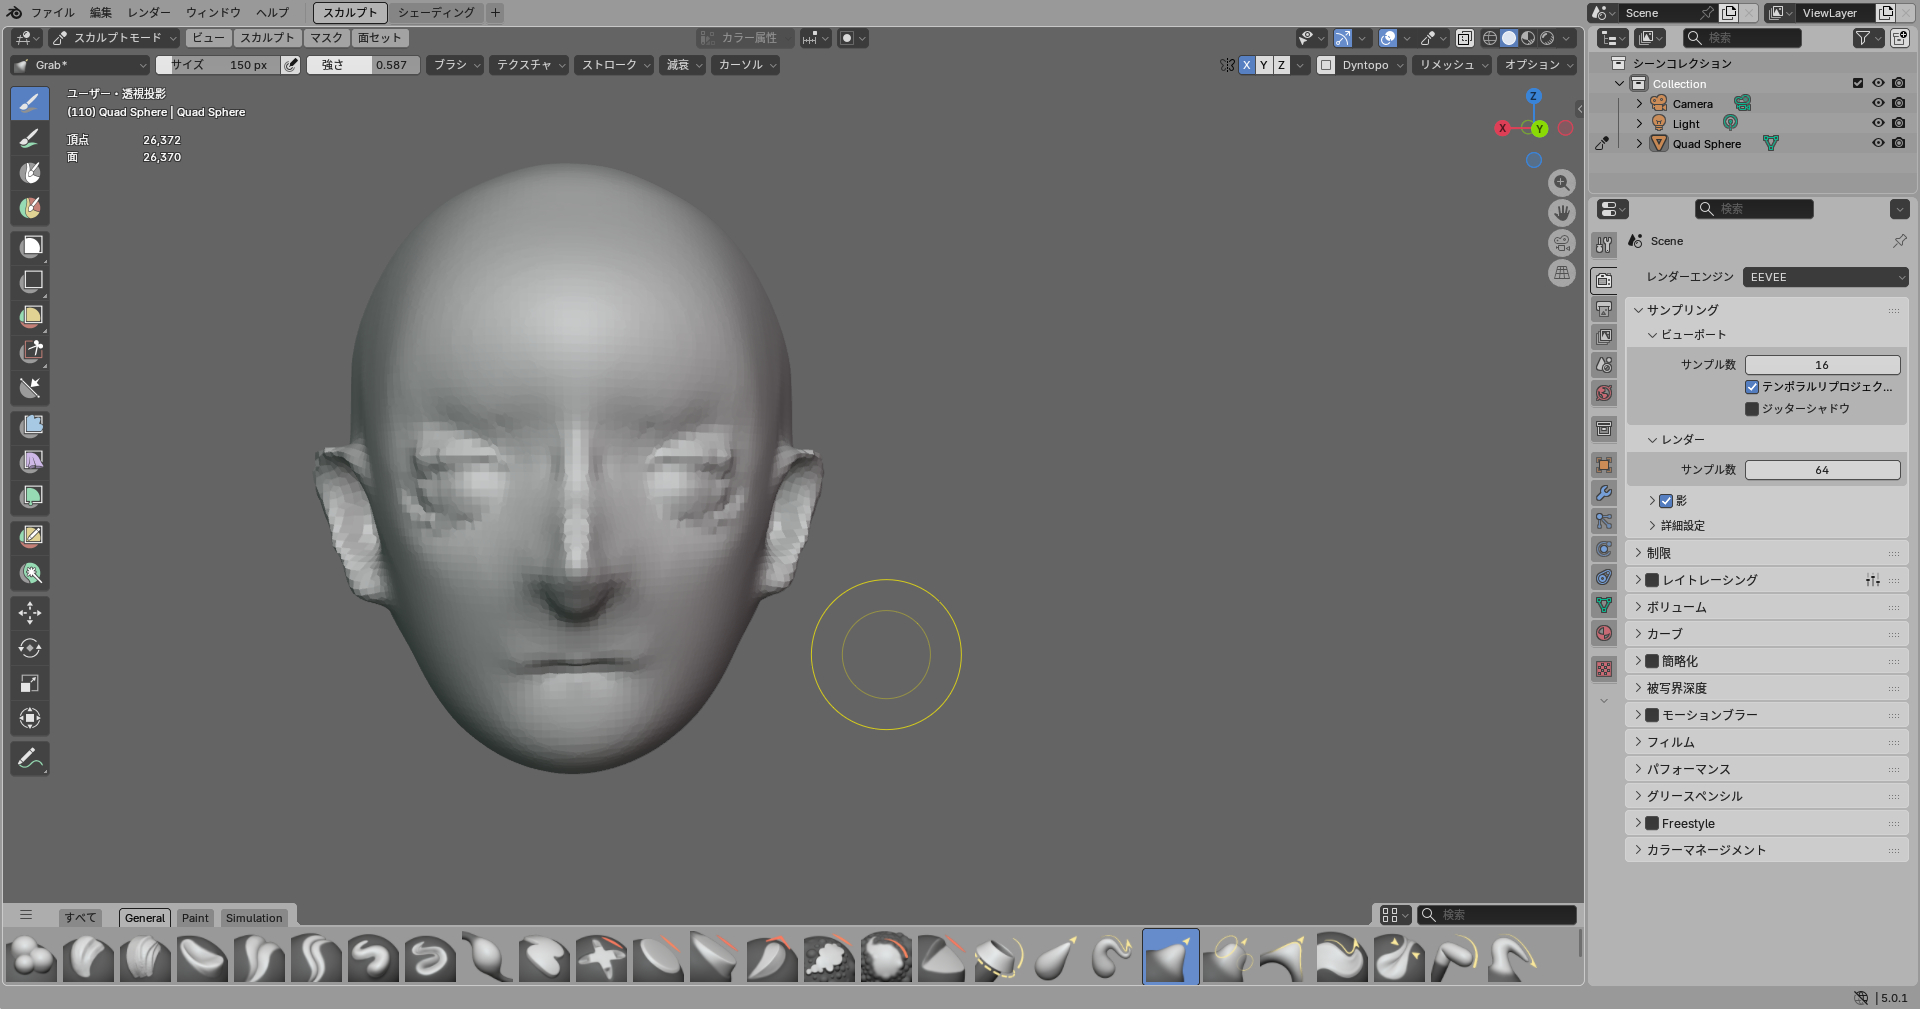Toggle camera view icon in viewport
Screen dimensions: 1920x1009
click(x=1561, y=243)
